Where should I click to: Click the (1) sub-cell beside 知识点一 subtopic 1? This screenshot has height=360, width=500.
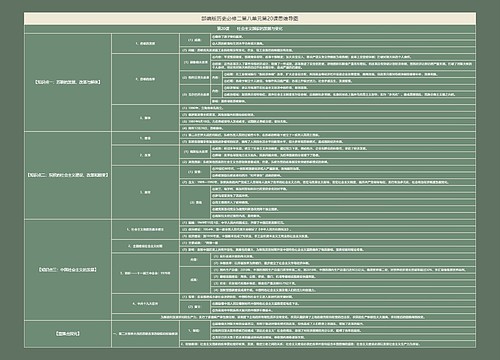195,40
